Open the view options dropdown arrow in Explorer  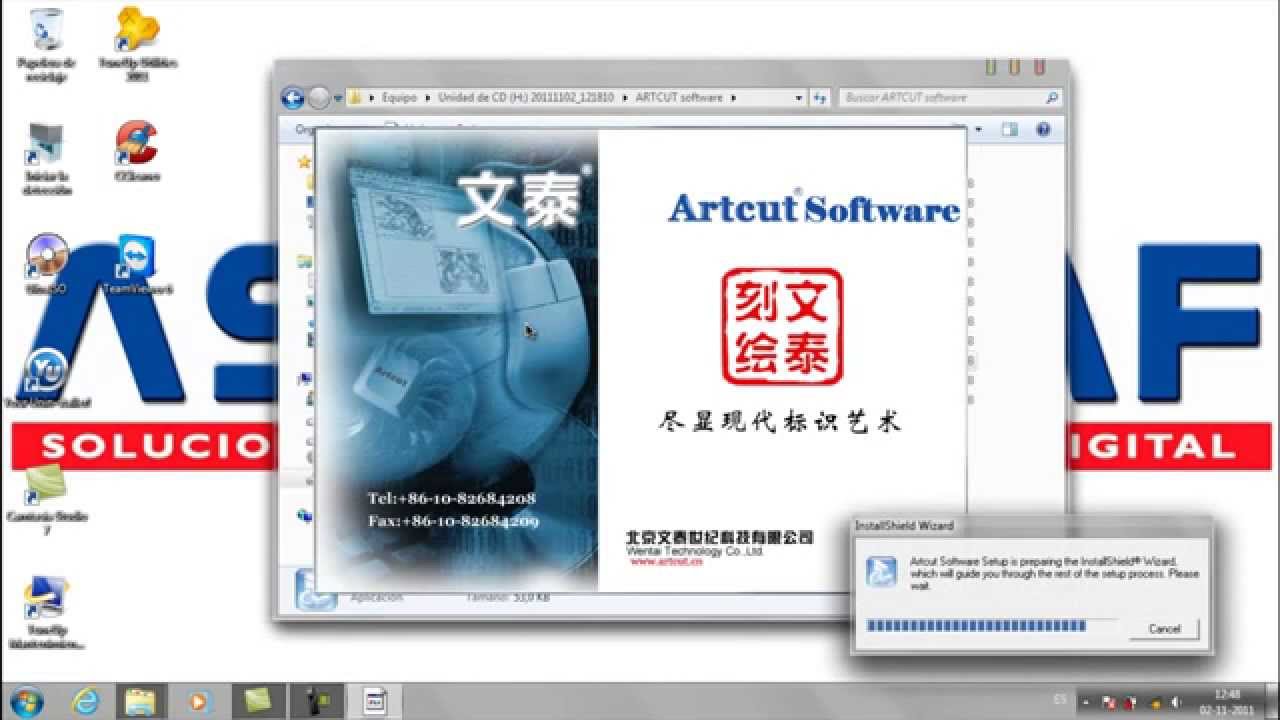(x=978, y=129)
